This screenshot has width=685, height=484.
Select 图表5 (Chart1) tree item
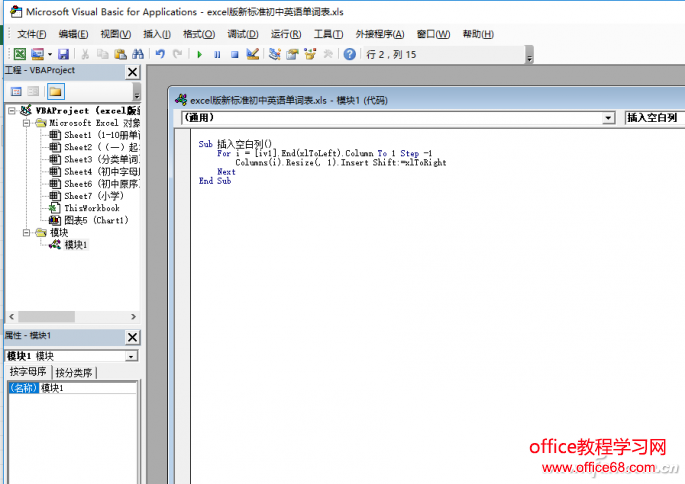[89, 220]
